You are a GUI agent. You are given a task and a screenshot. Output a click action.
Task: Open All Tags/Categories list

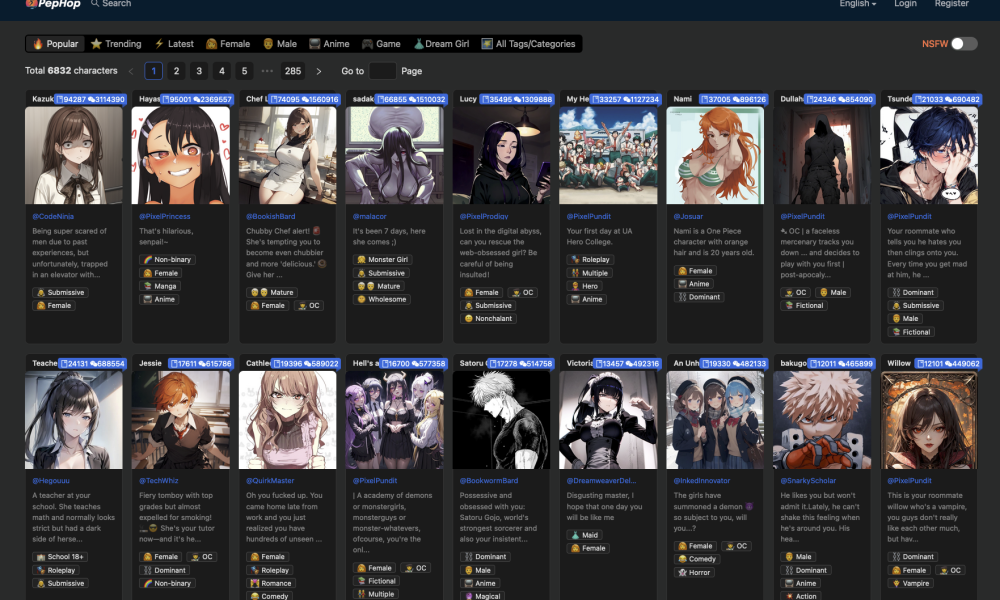529,44
